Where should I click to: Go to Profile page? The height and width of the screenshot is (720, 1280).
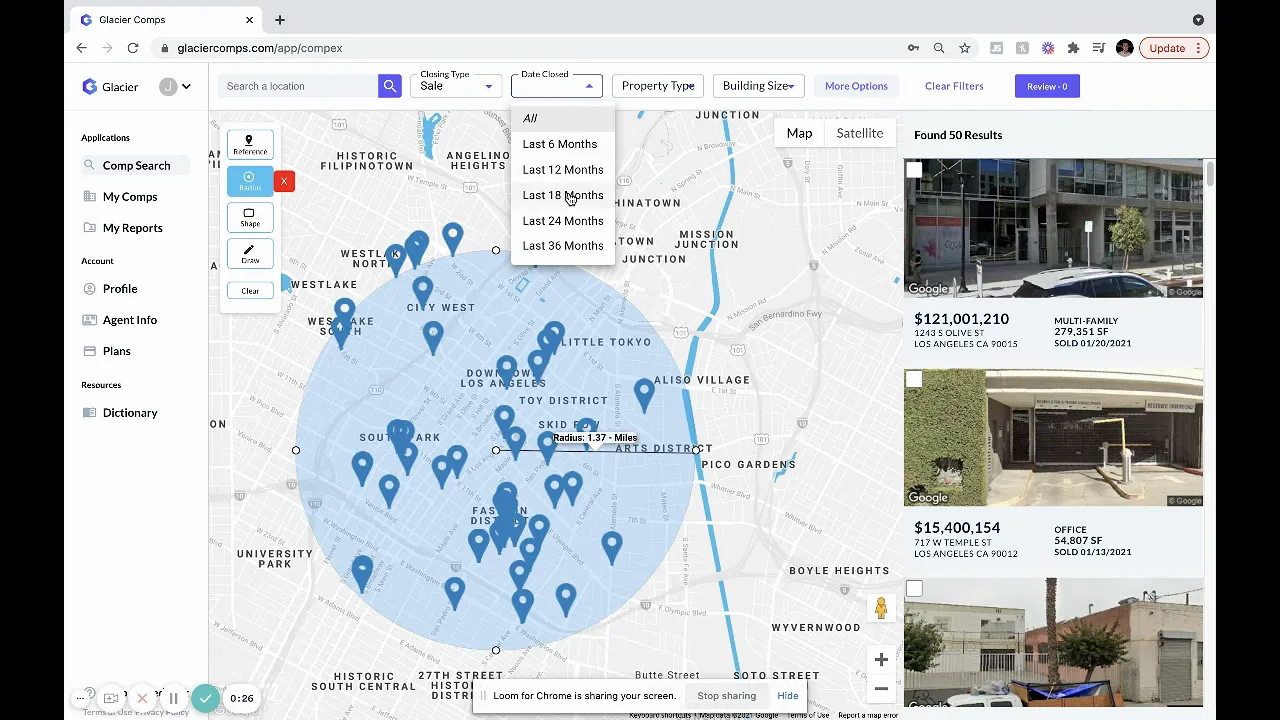[120, 289]
